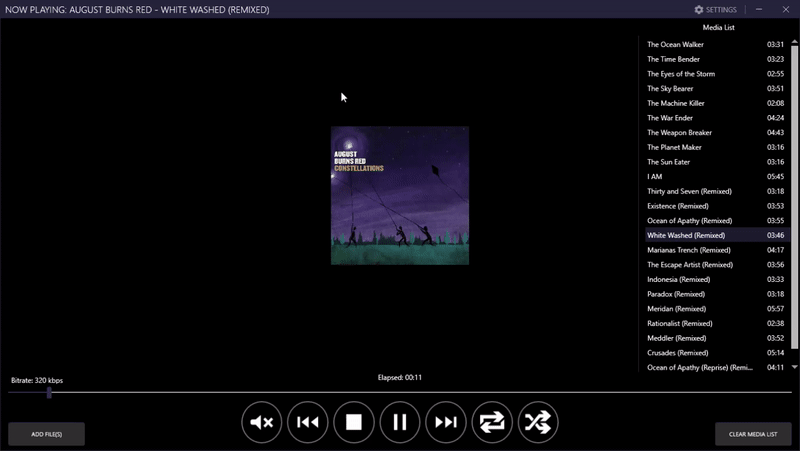Viewport: 800px width, 451px height.
Task: Open Settings via the gear icon
Action: click(715, 10)
